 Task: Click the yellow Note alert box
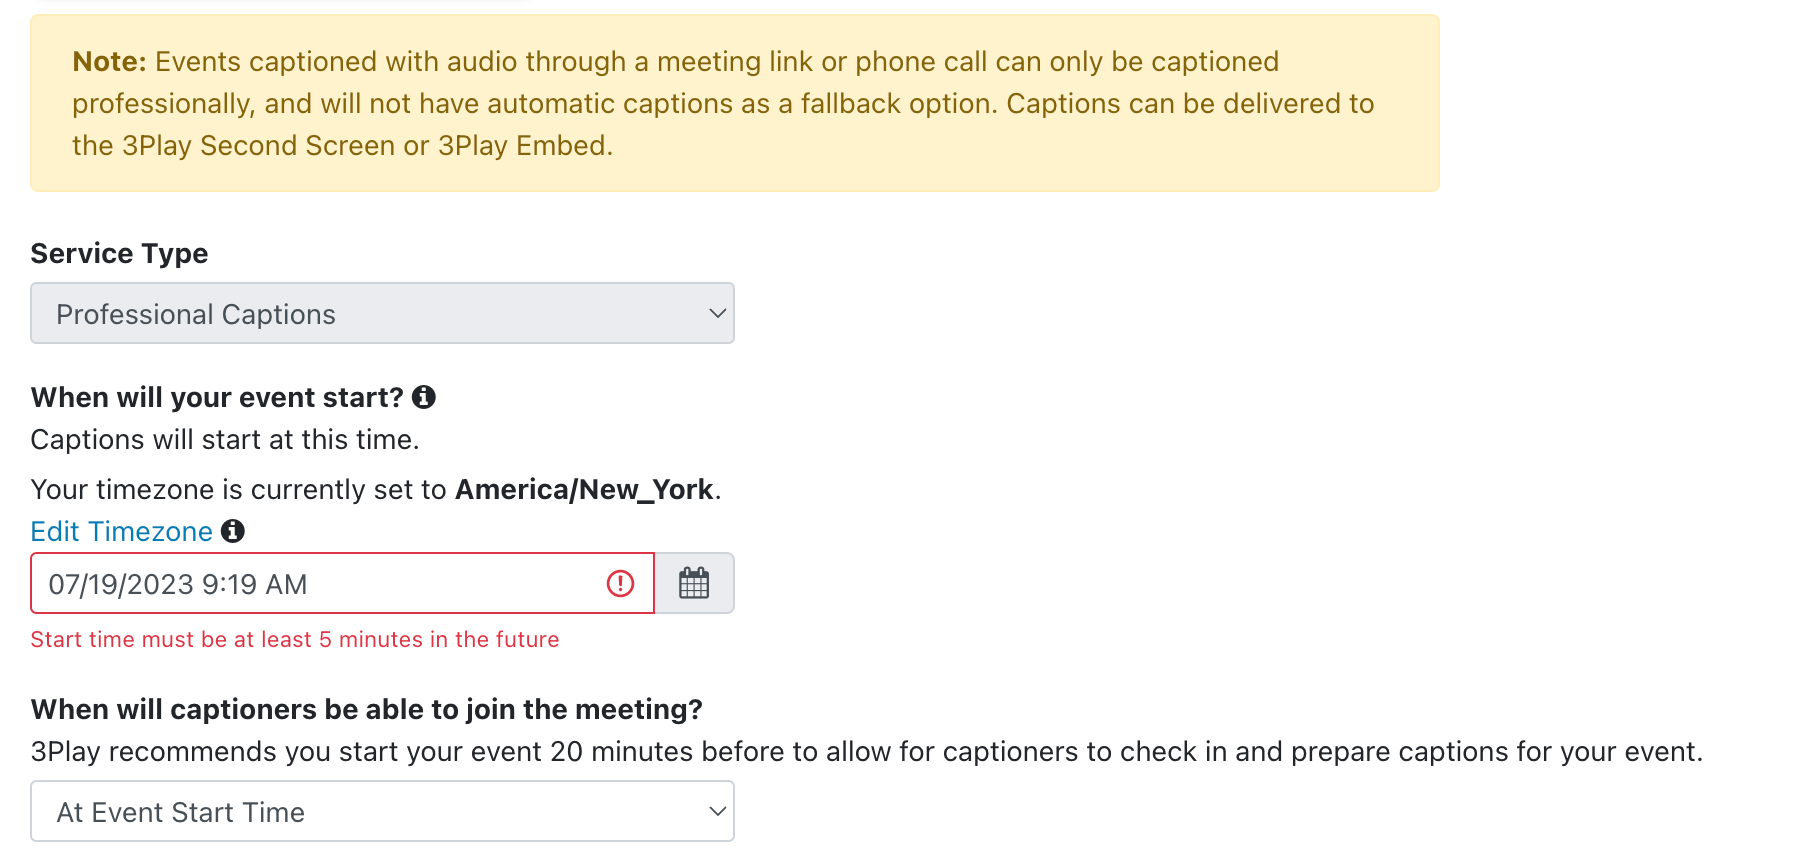735,103
